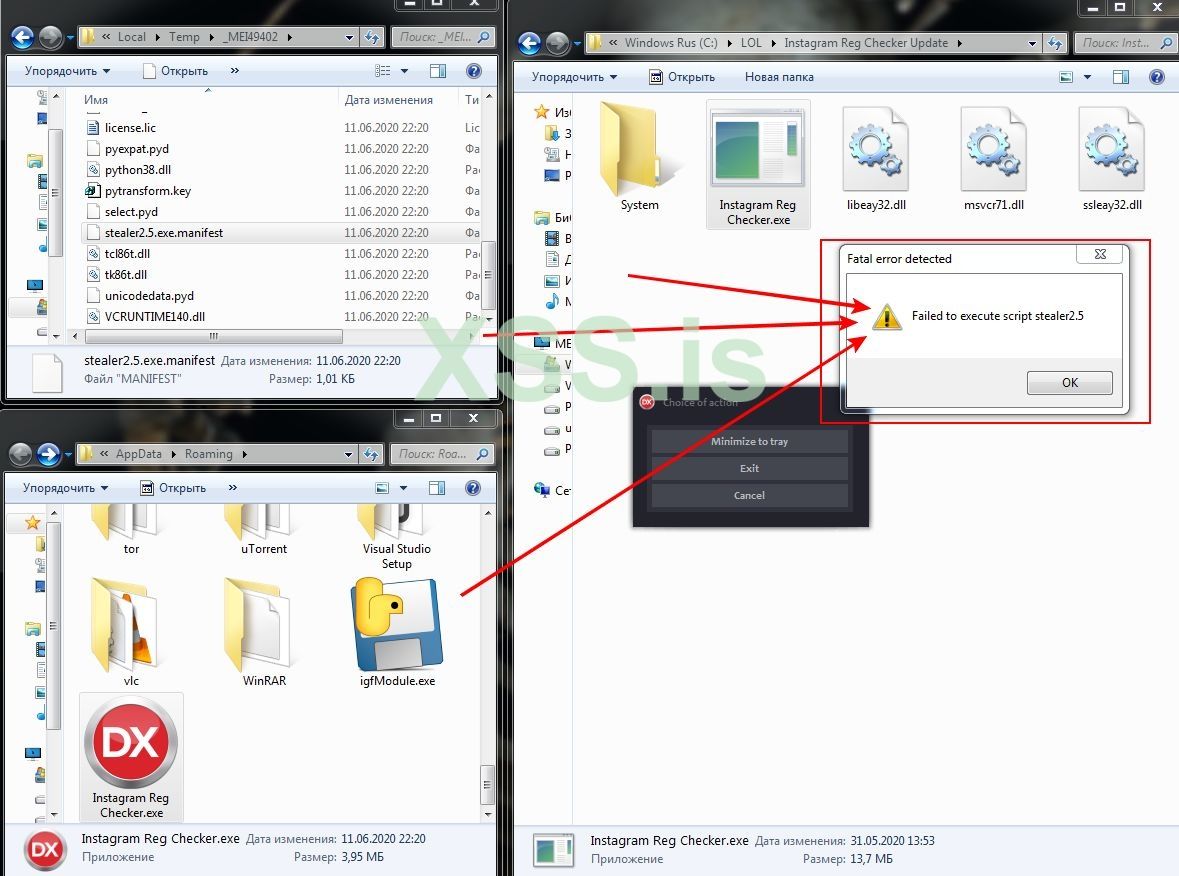This screenshot has height=876, width=1179.
Task: Select igfModule.exe Python icon in Roaming
Action: click(397, 633)
